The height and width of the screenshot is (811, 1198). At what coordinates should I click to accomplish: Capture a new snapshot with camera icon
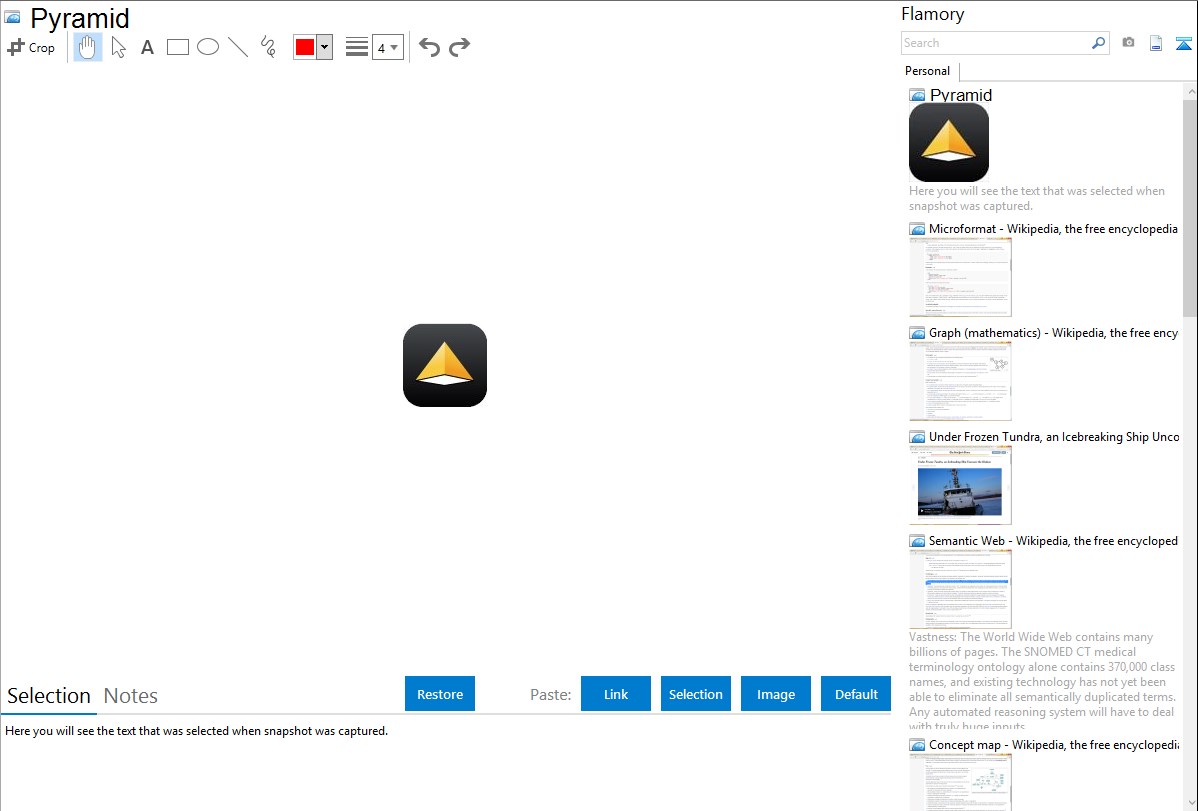tap(1128, 43)
